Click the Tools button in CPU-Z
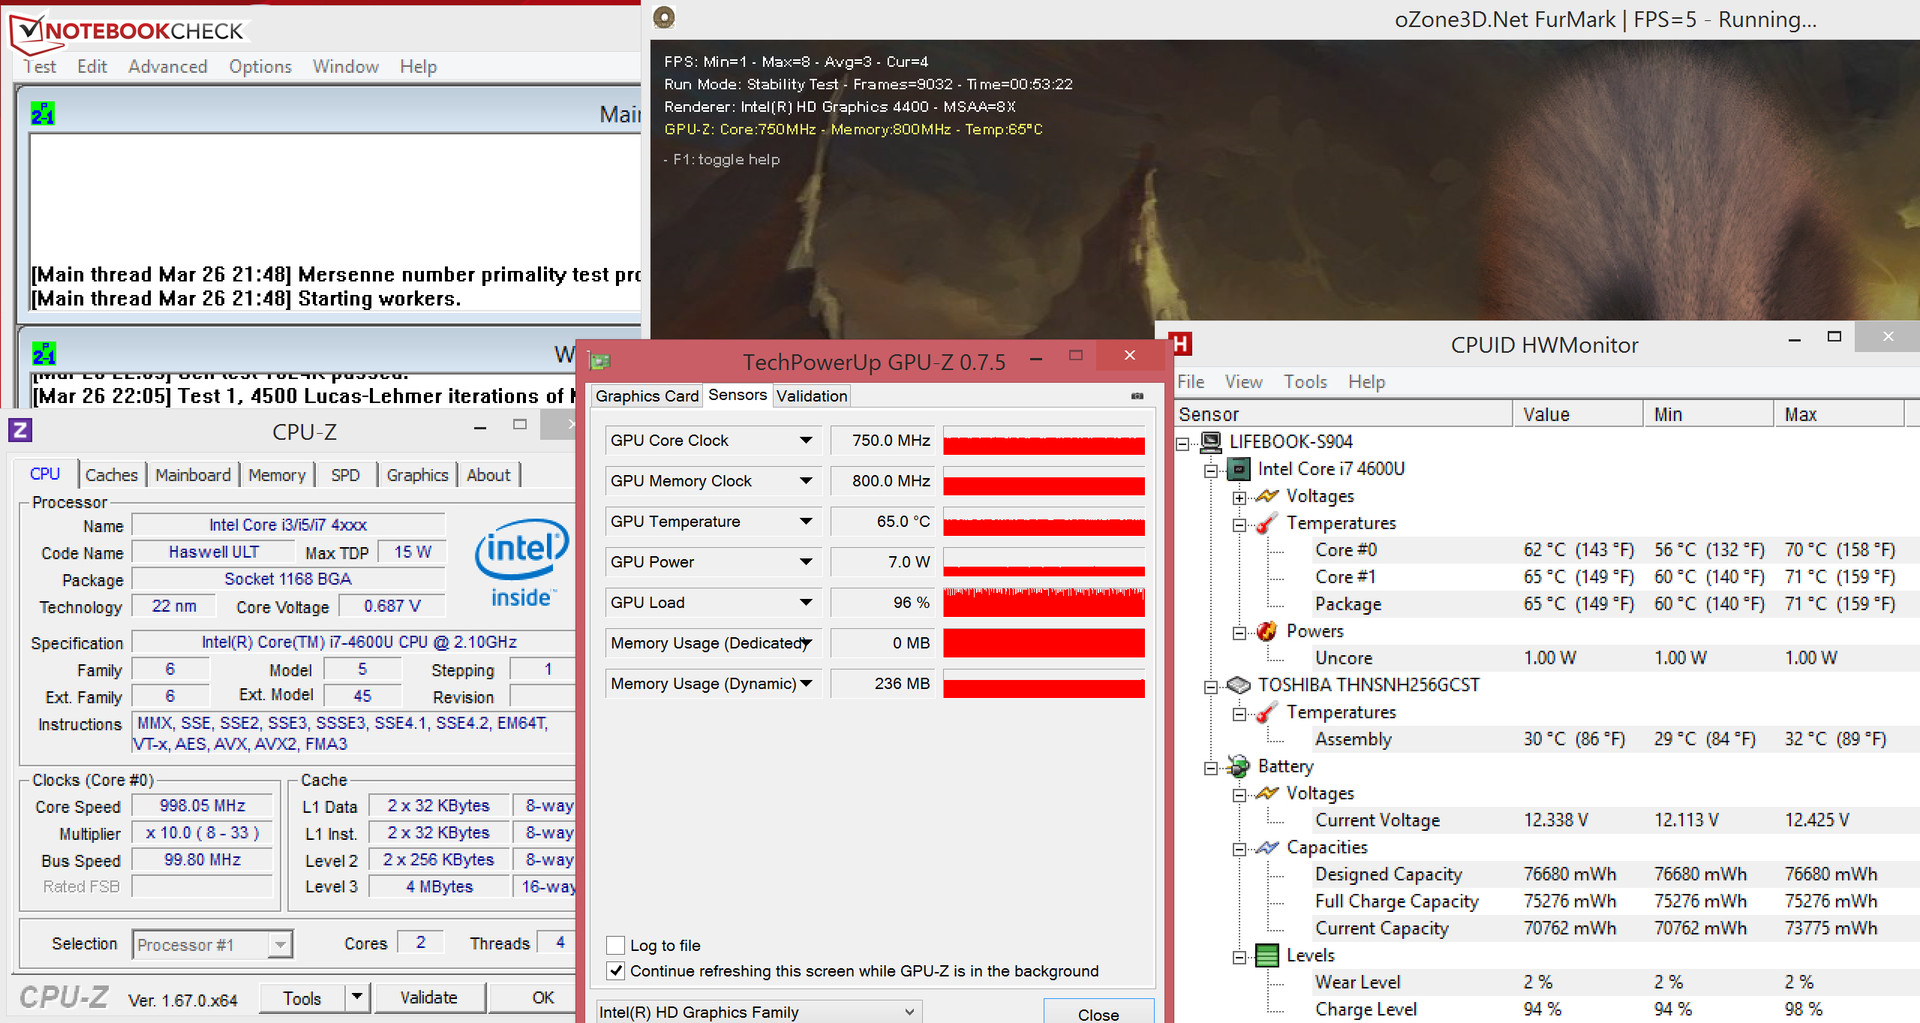The image size is (1920, 1023). (x=302, y=997)
